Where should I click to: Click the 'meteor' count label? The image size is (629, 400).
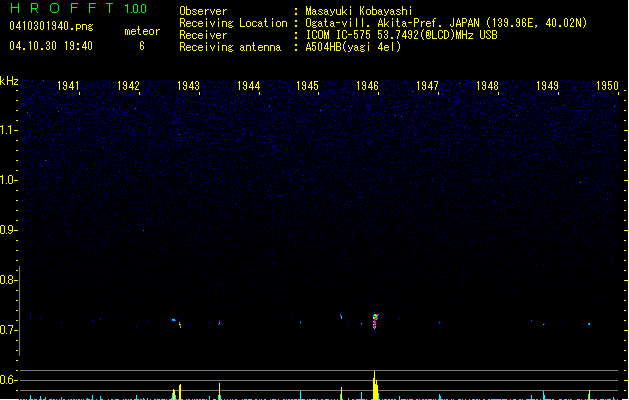tap(142, 31)
